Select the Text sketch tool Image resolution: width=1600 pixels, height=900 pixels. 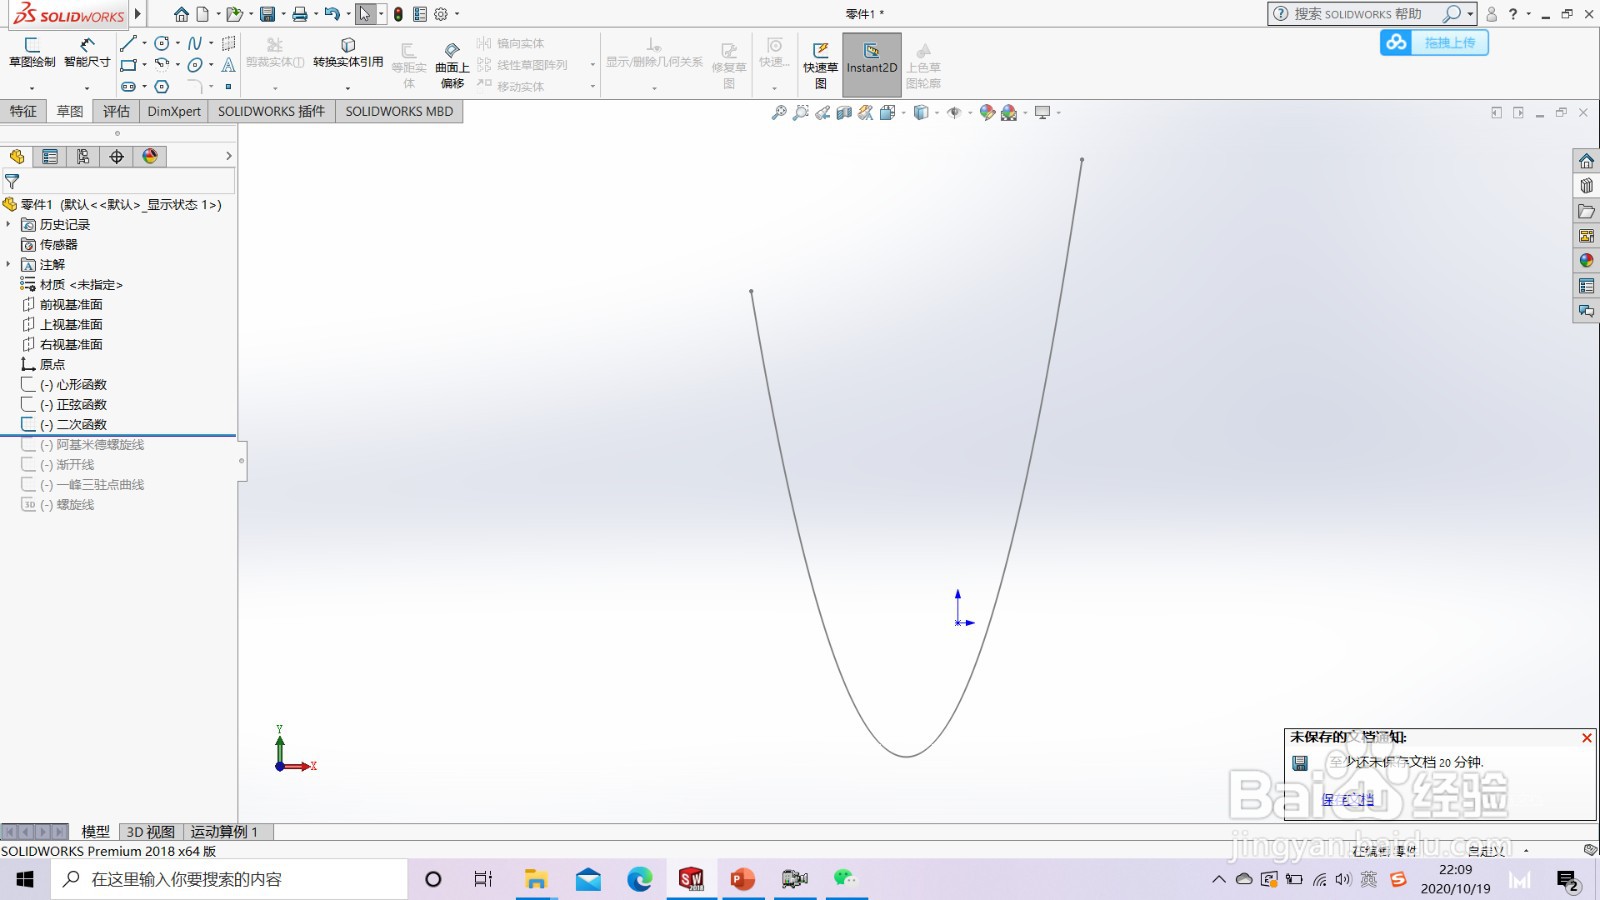point(228,65)
